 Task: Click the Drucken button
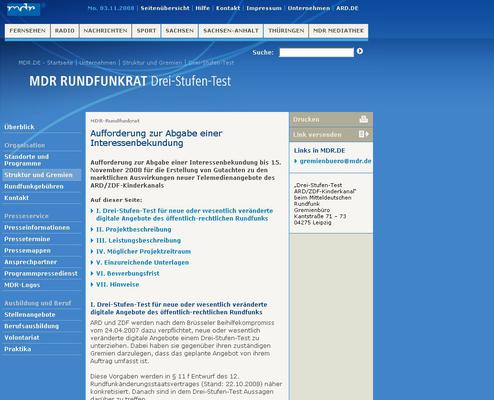tap(331, 119)
